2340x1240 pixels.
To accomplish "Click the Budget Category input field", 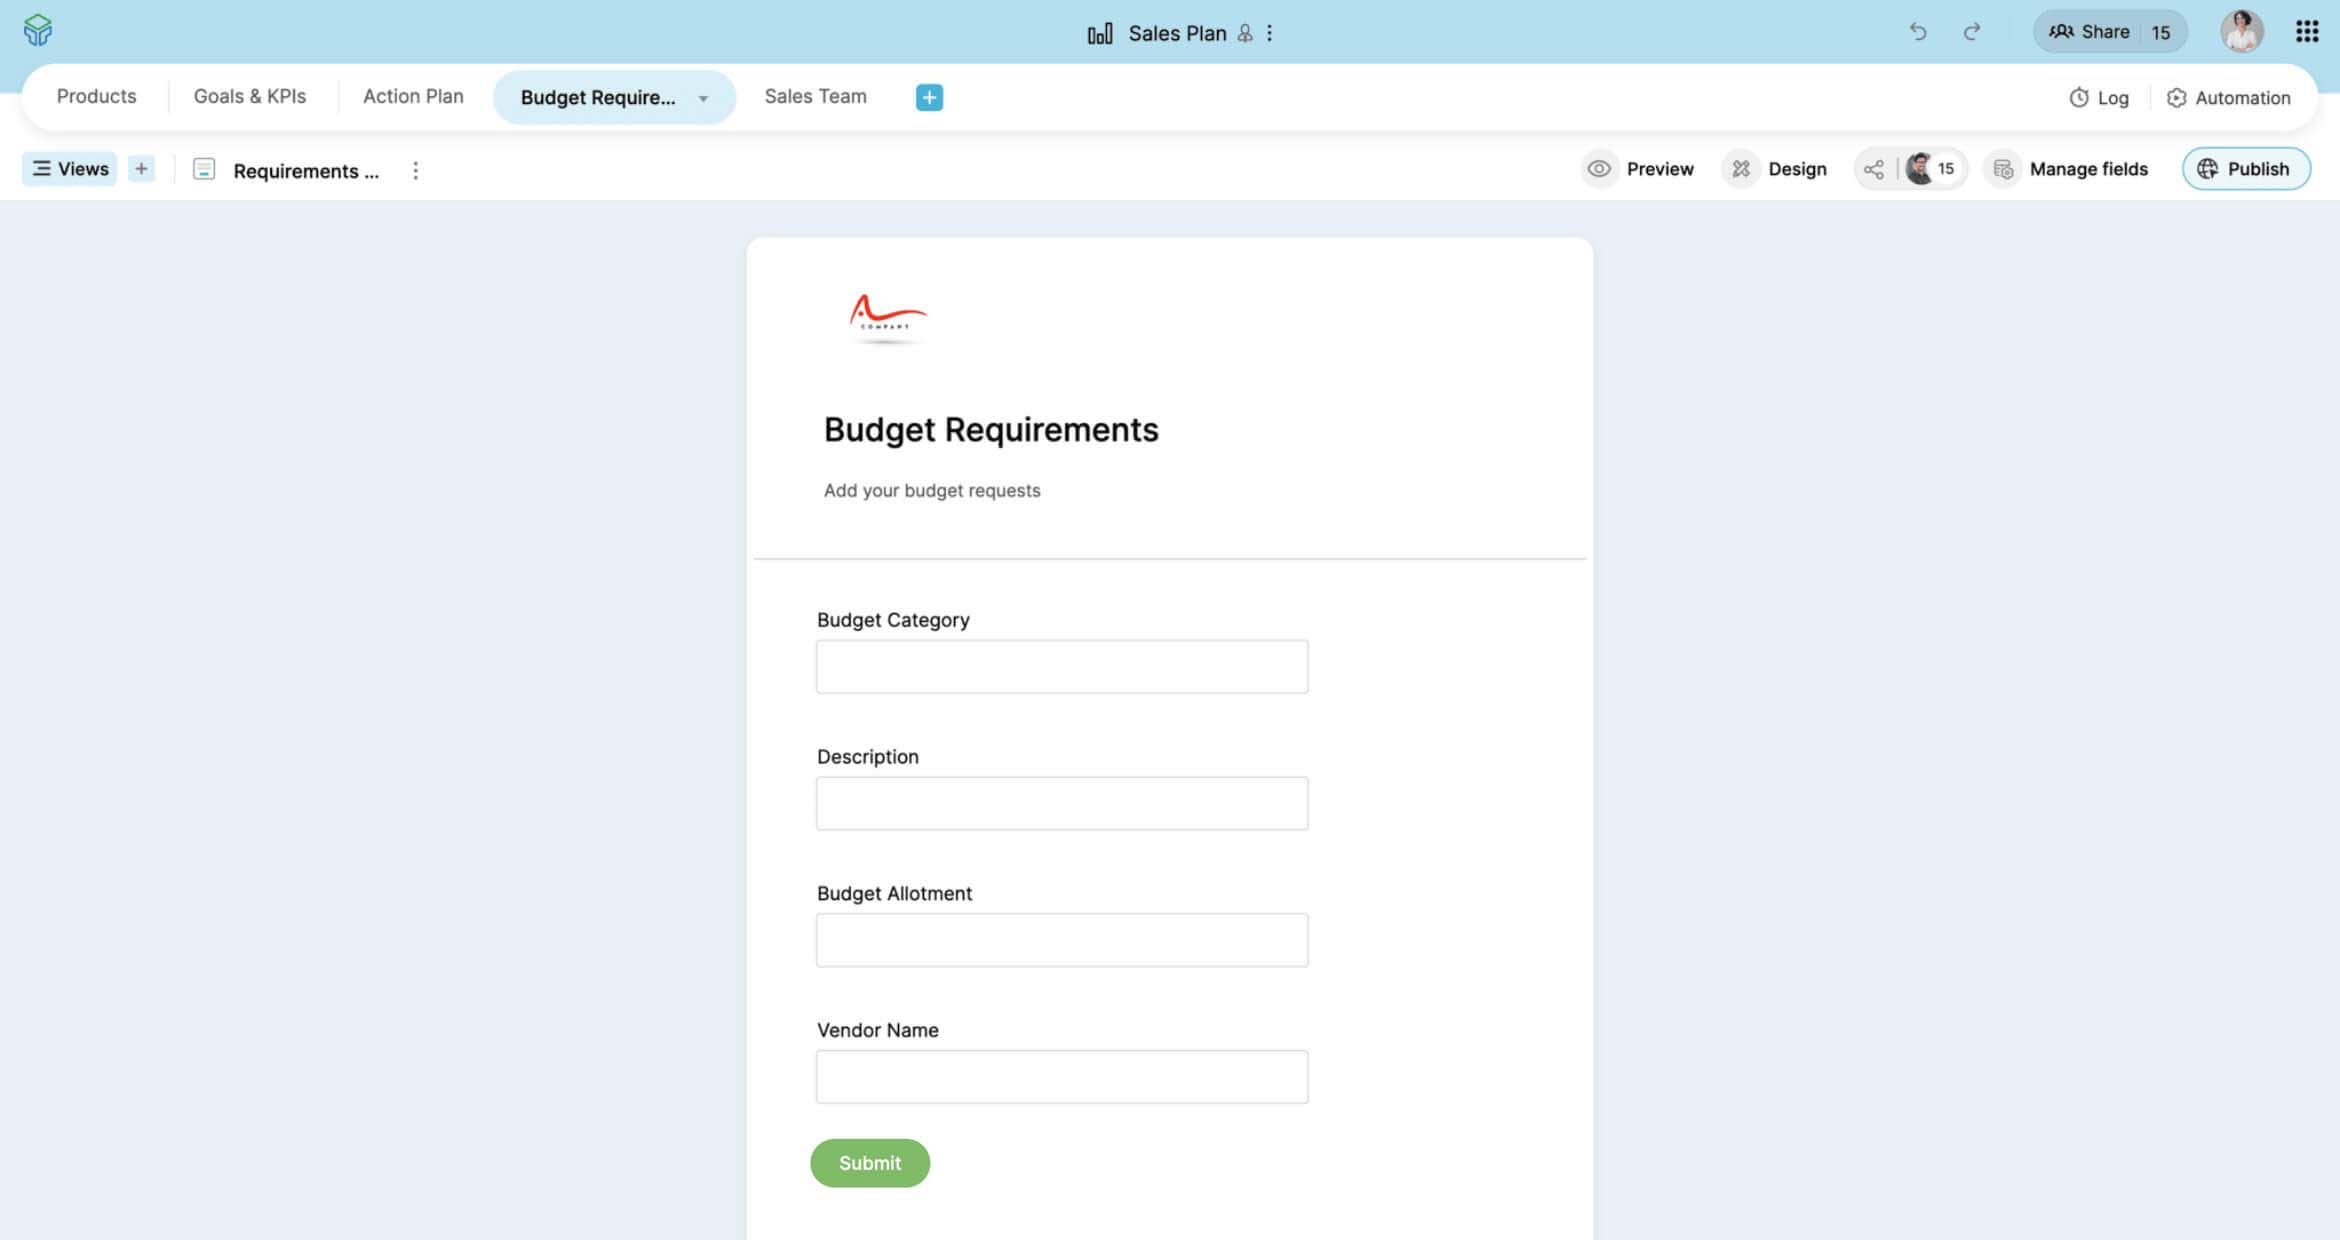I will (x=1061, y=667).
